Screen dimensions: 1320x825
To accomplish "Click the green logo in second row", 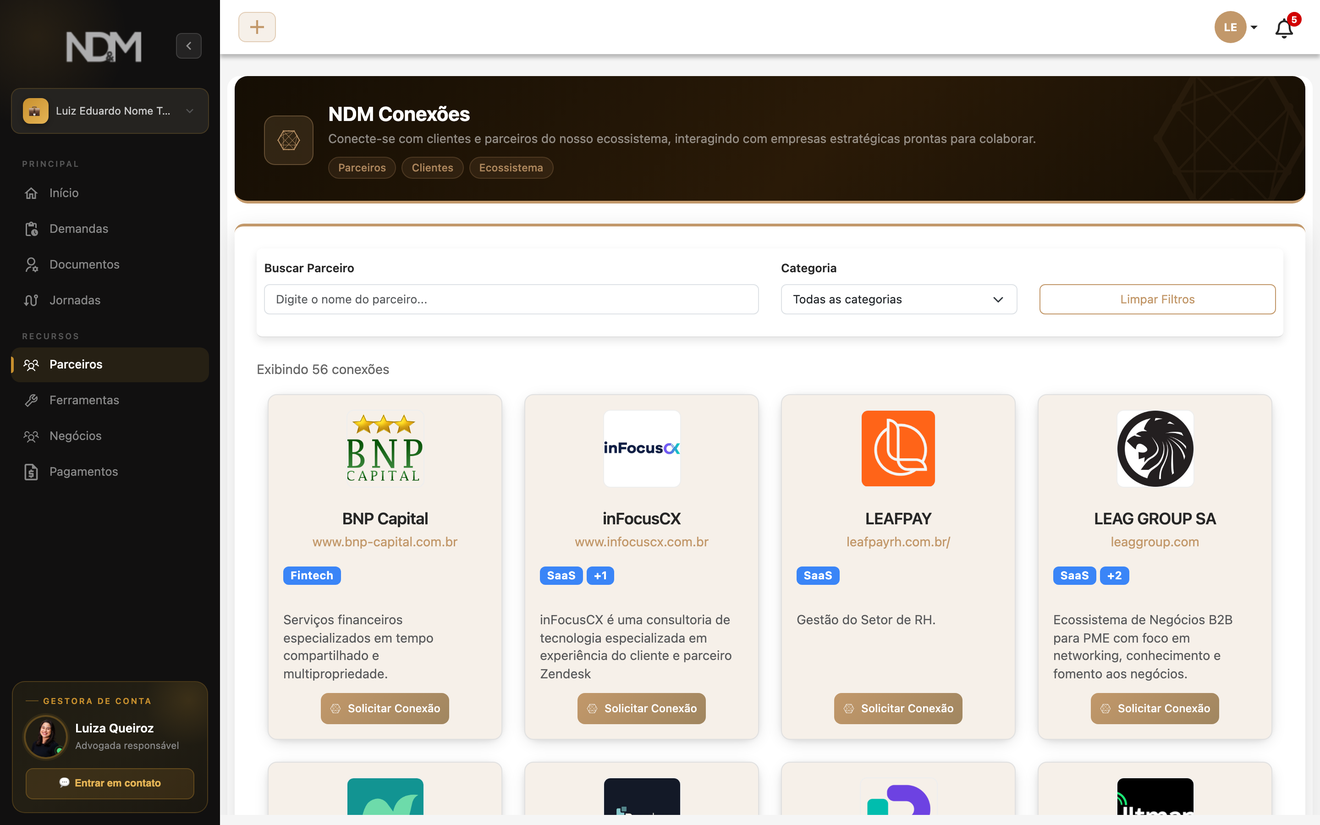I will (x=385, y=796).
